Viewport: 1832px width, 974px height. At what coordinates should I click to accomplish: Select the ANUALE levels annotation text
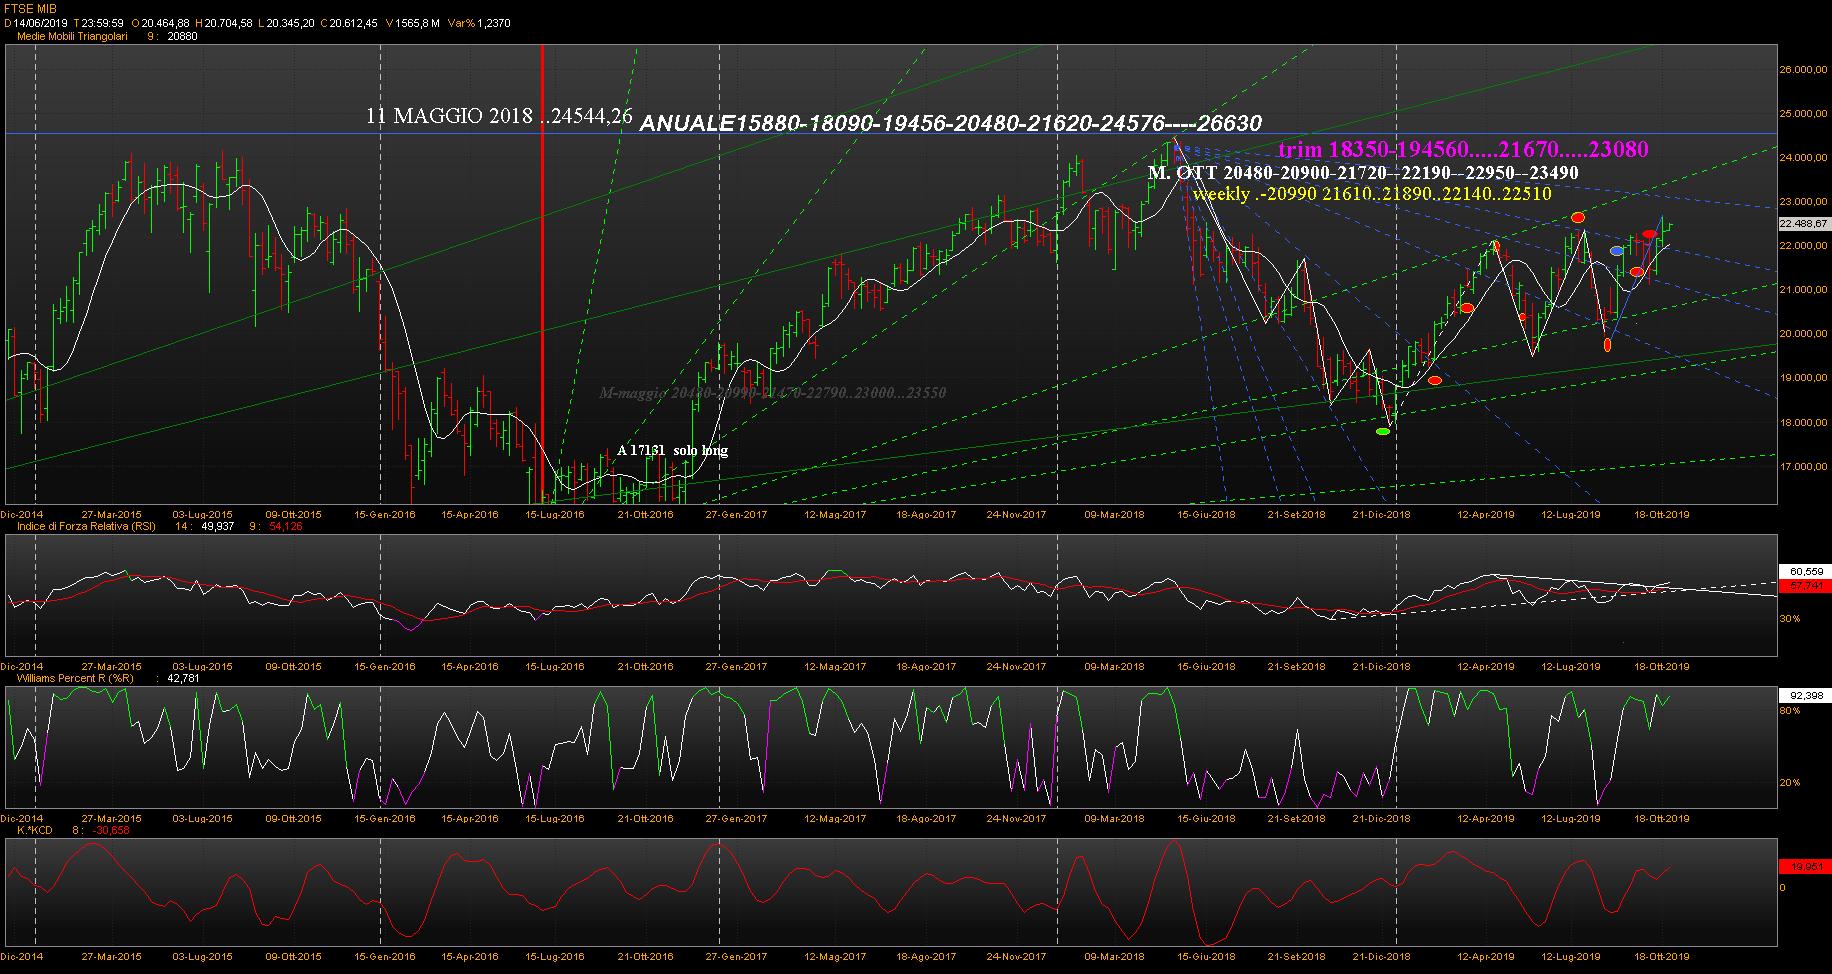[950, 123]
